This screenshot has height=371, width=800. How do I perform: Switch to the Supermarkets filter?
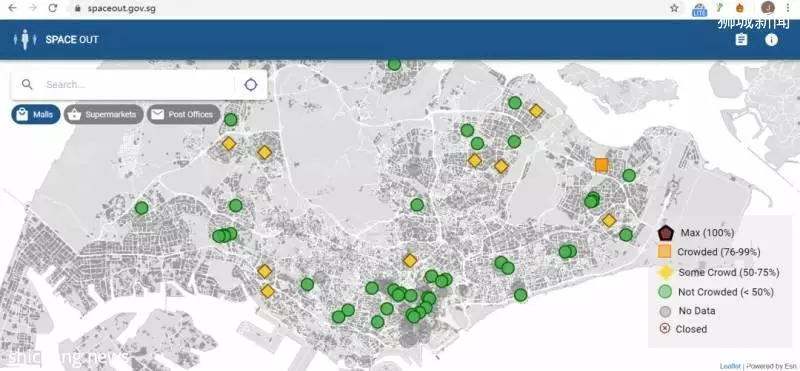pyautogui.click(x=104, y=114)
